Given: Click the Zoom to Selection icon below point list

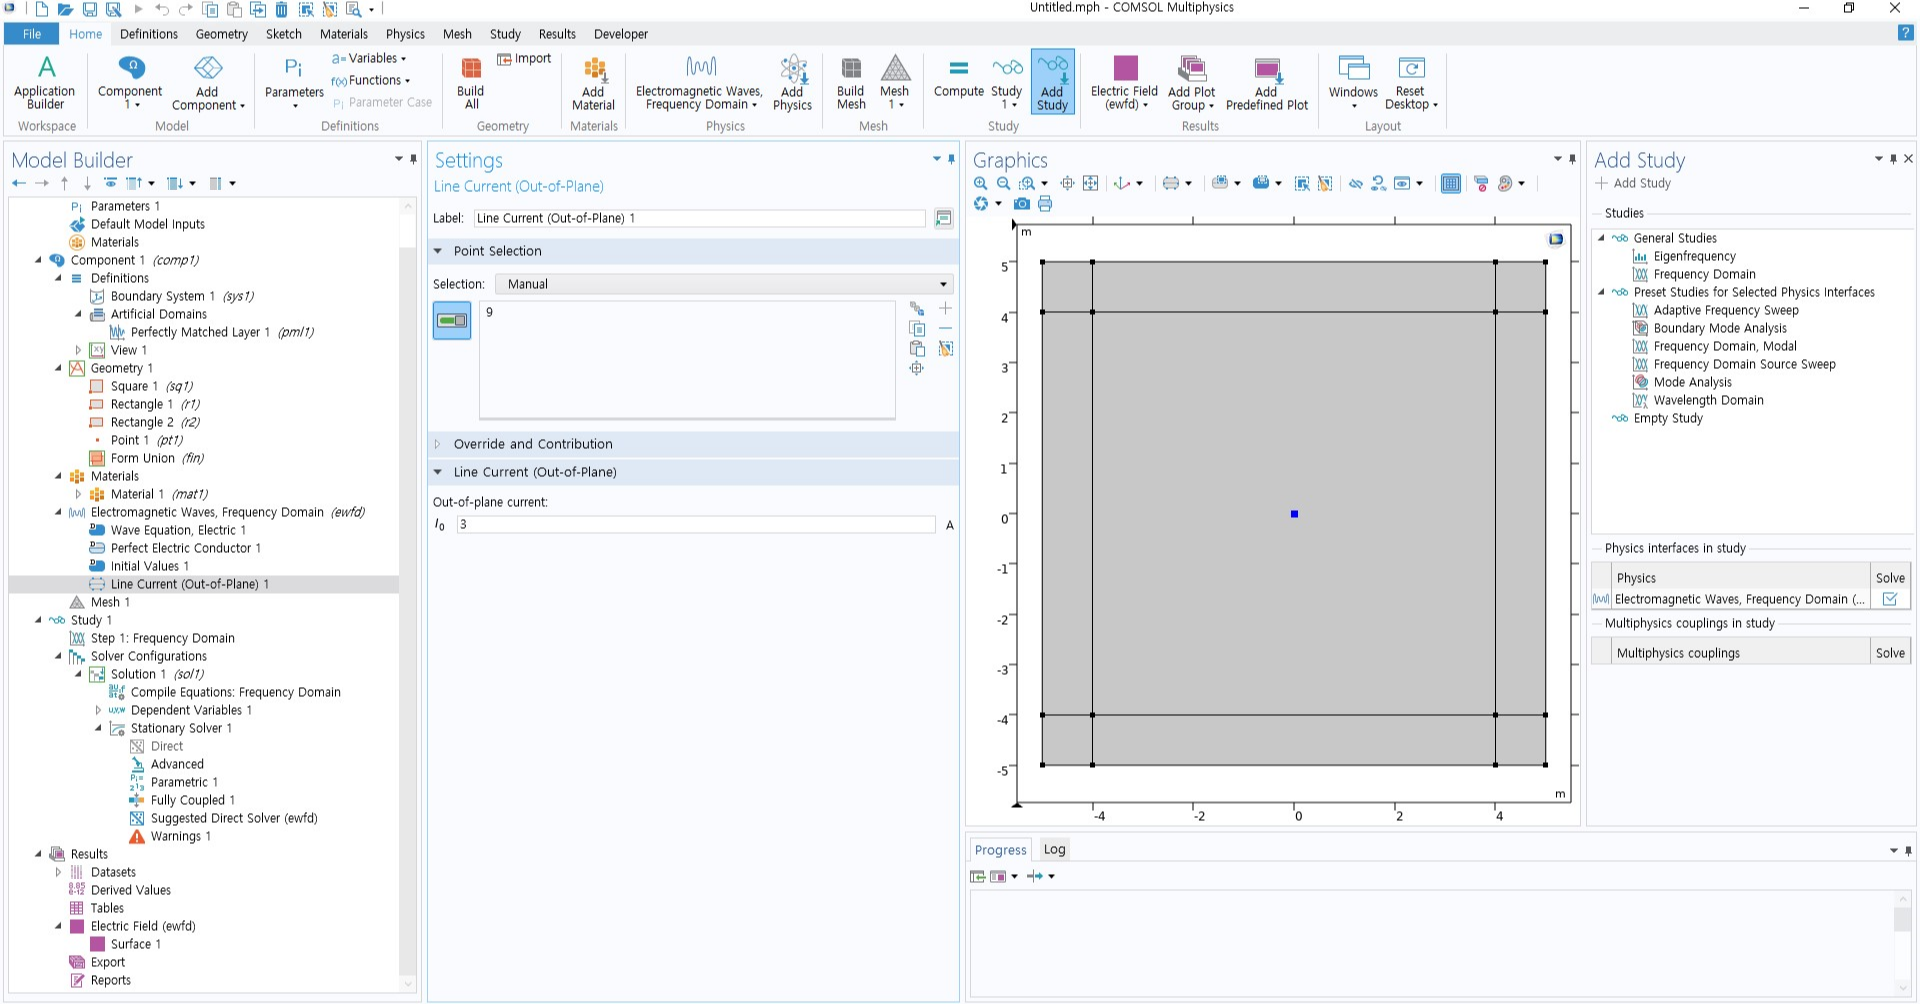Looking at the screenshot, I should 917,369.
